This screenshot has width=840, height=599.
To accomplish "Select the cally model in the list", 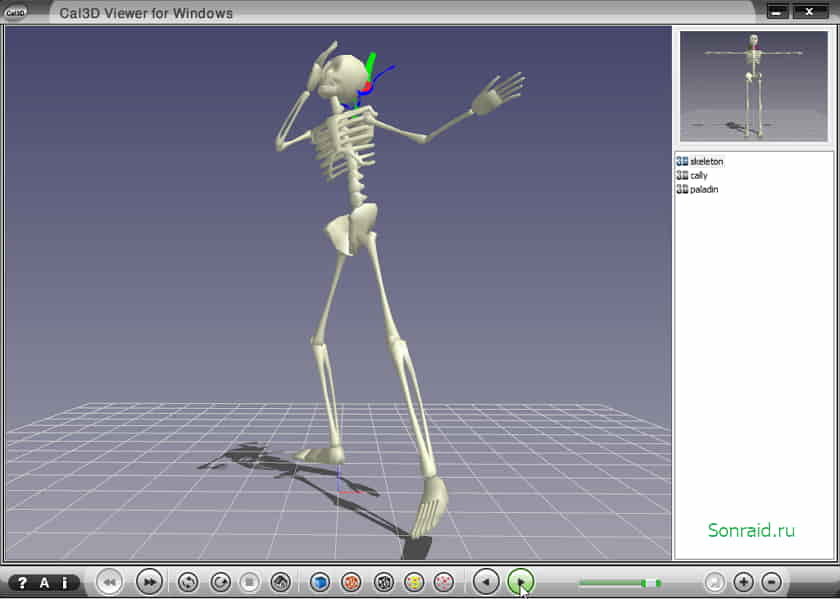I will coord(699,175).
